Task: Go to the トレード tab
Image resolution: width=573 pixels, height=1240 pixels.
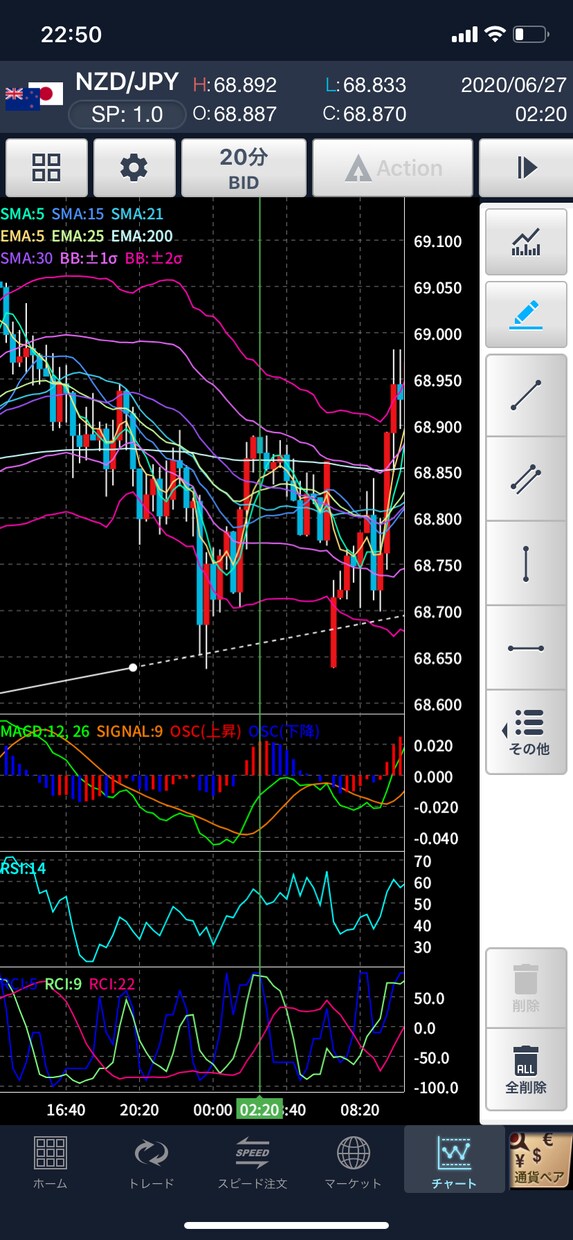Action: (x=151, y=1162)
